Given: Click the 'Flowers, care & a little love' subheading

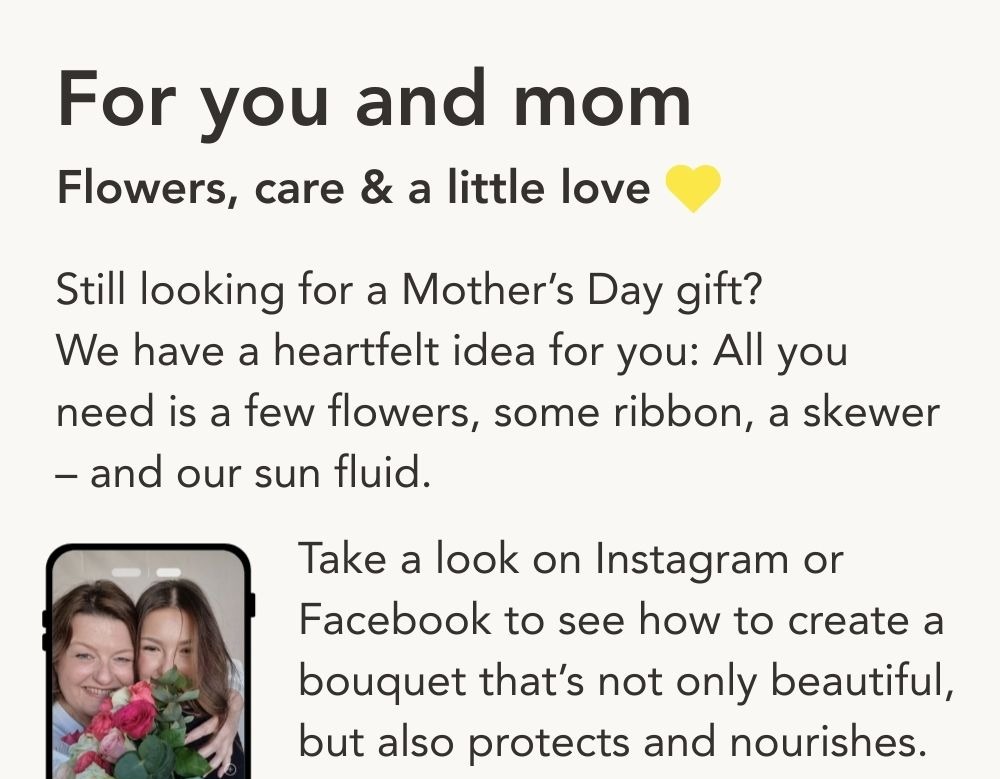Looking at the screenshot, I should (x=354, y=188).
